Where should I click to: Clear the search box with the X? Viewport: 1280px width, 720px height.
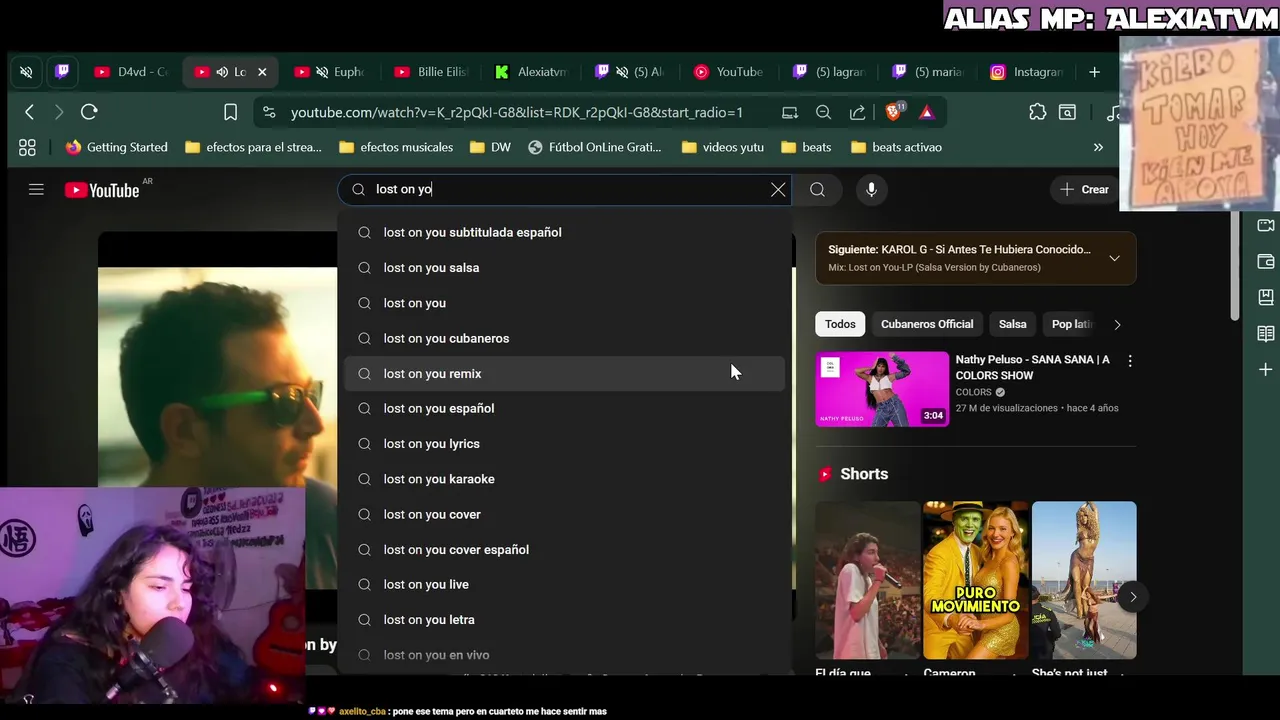coord(778,189)
